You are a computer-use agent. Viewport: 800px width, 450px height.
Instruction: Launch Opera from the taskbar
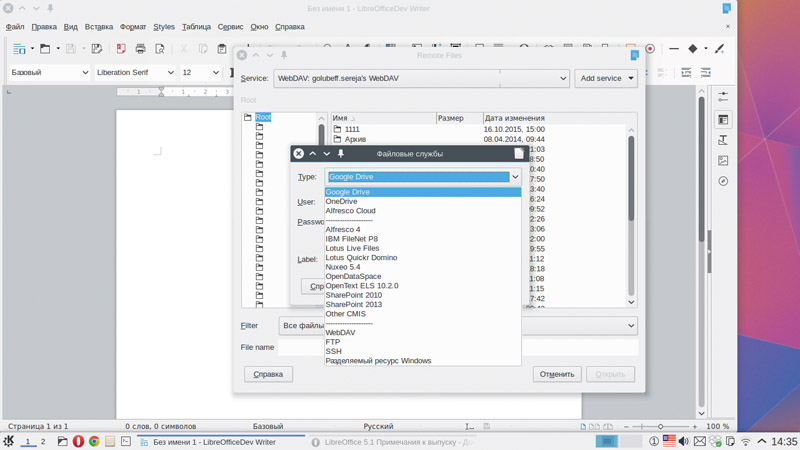pyautogui.click(x=78, y=441)
